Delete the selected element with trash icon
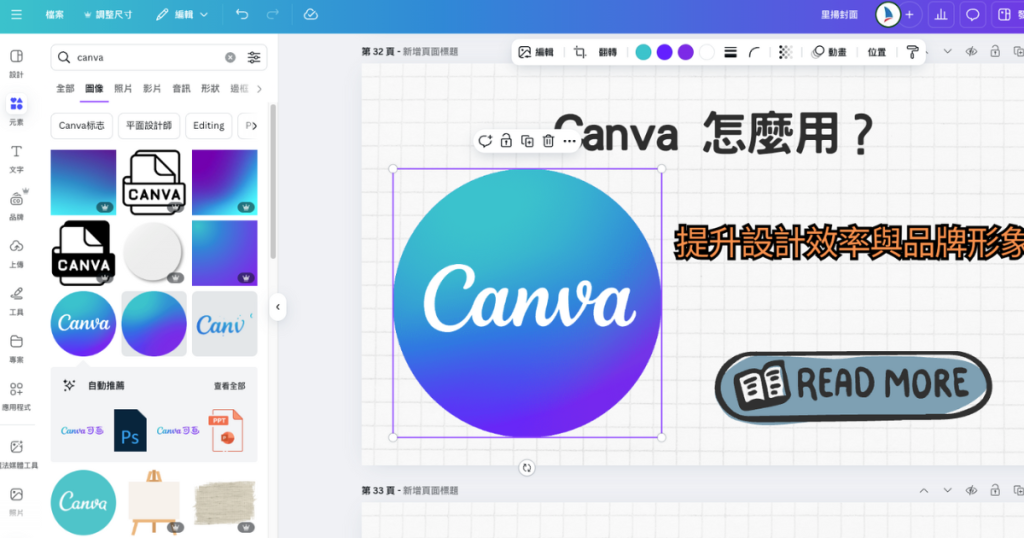Image resolution: width=1024 pixels, height=538 pixels. click(549, 141)
